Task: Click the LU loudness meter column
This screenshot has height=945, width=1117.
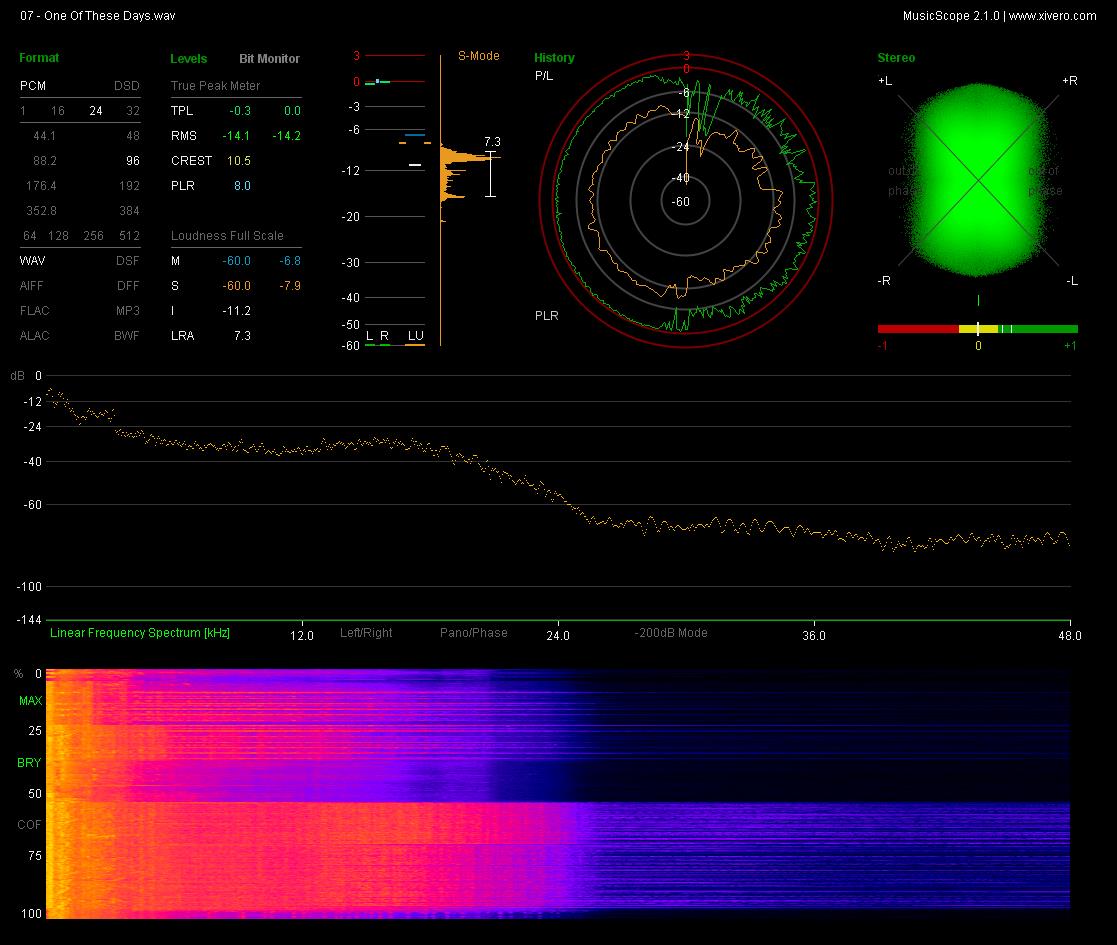Action: coord(415,336)
